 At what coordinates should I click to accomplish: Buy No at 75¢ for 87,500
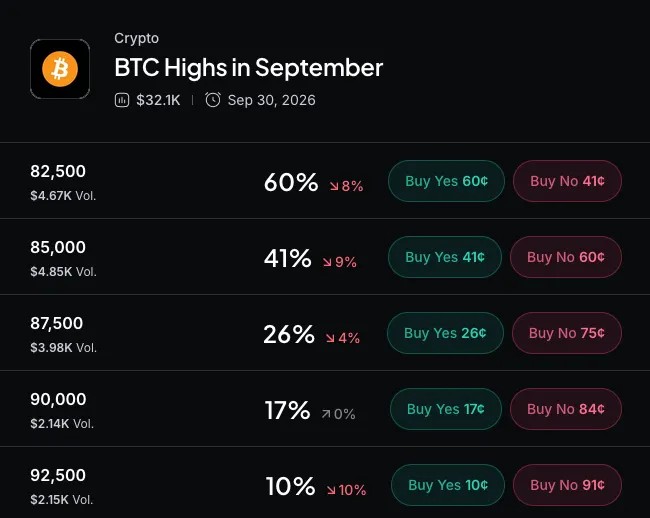coord(567,333)
